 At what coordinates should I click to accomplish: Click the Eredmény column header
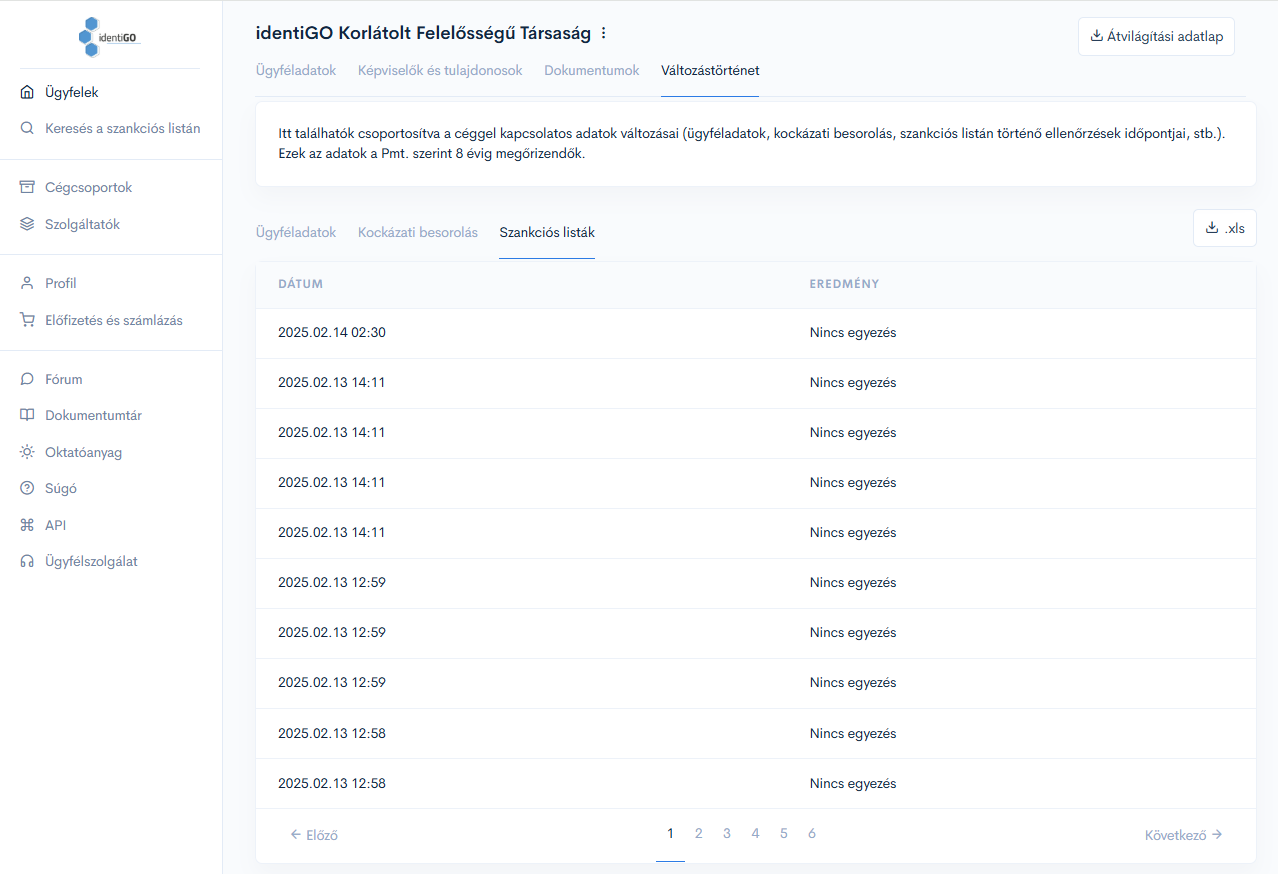(845, 284)
